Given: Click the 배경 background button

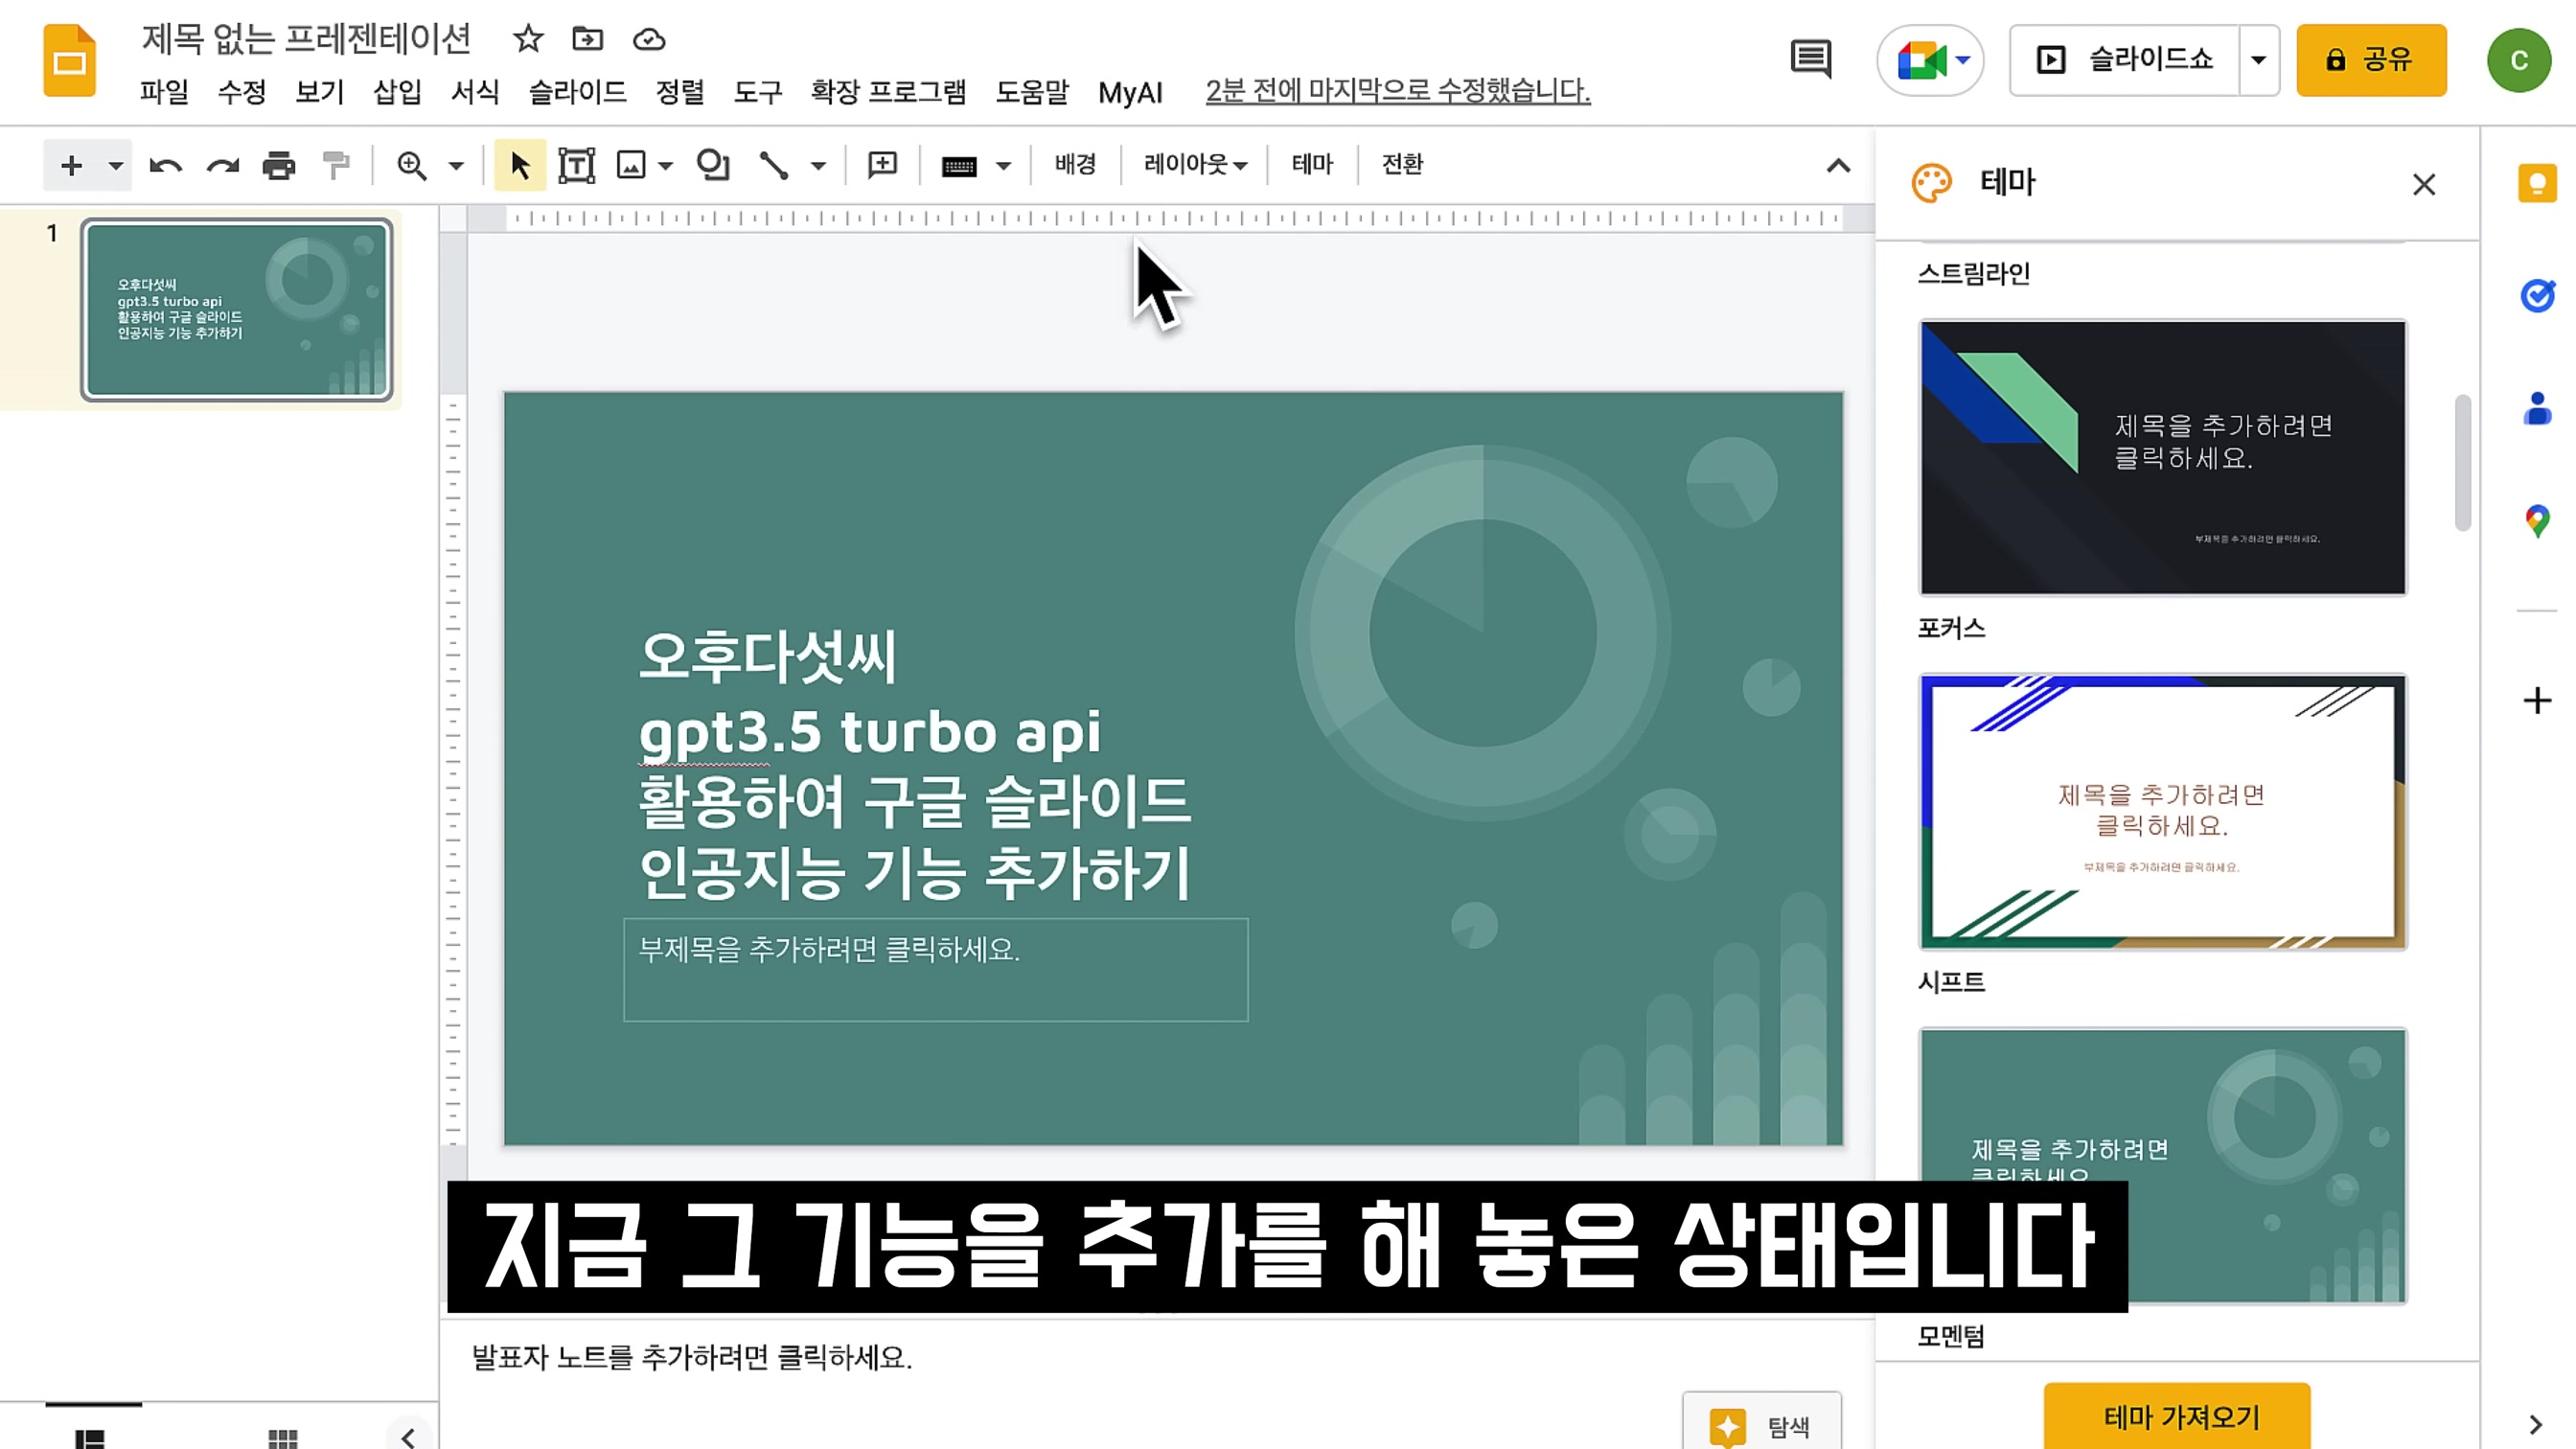Looking at the screenshot, I should (x=1075, y=164).
